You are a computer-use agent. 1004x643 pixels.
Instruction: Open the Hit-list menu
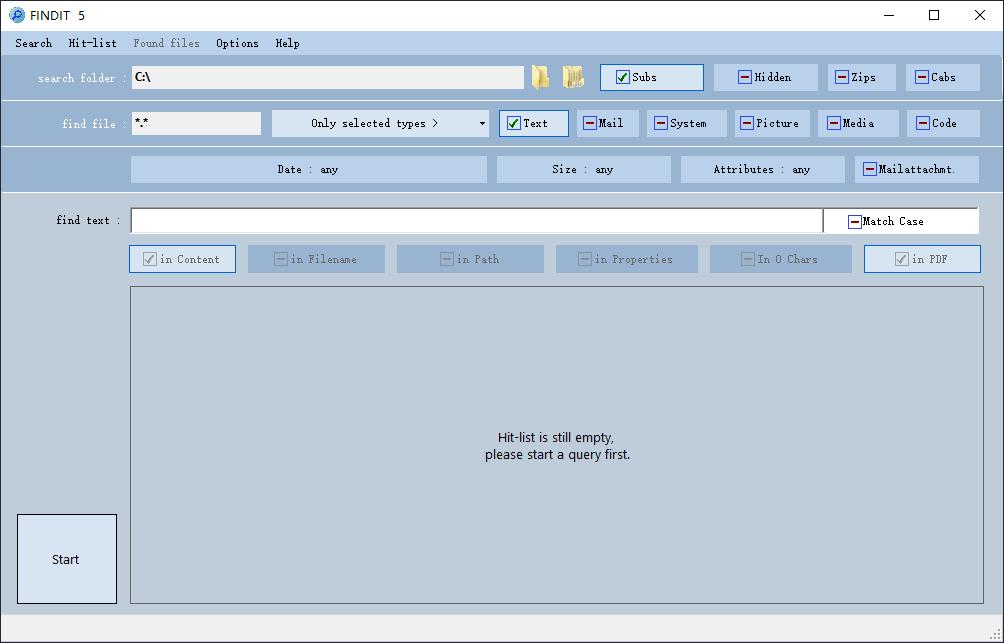[92, 44]
